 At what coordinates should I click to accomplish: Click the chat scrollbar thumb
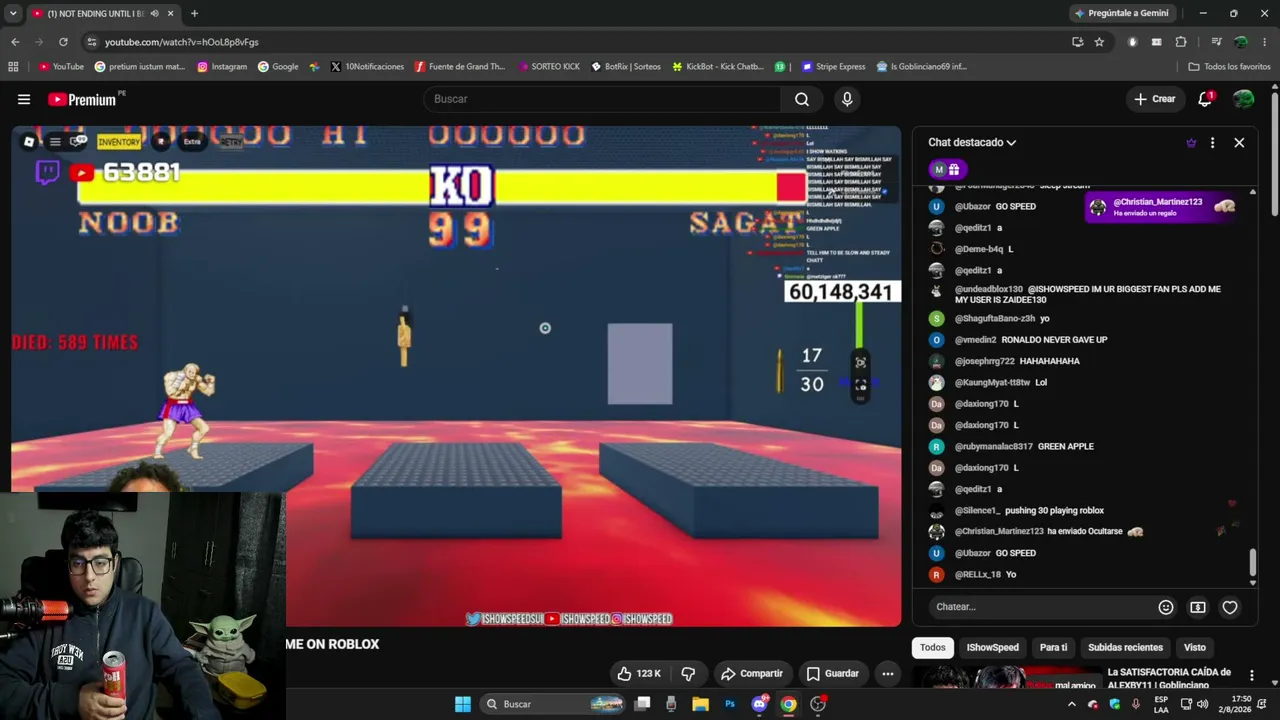point(1252,563)
